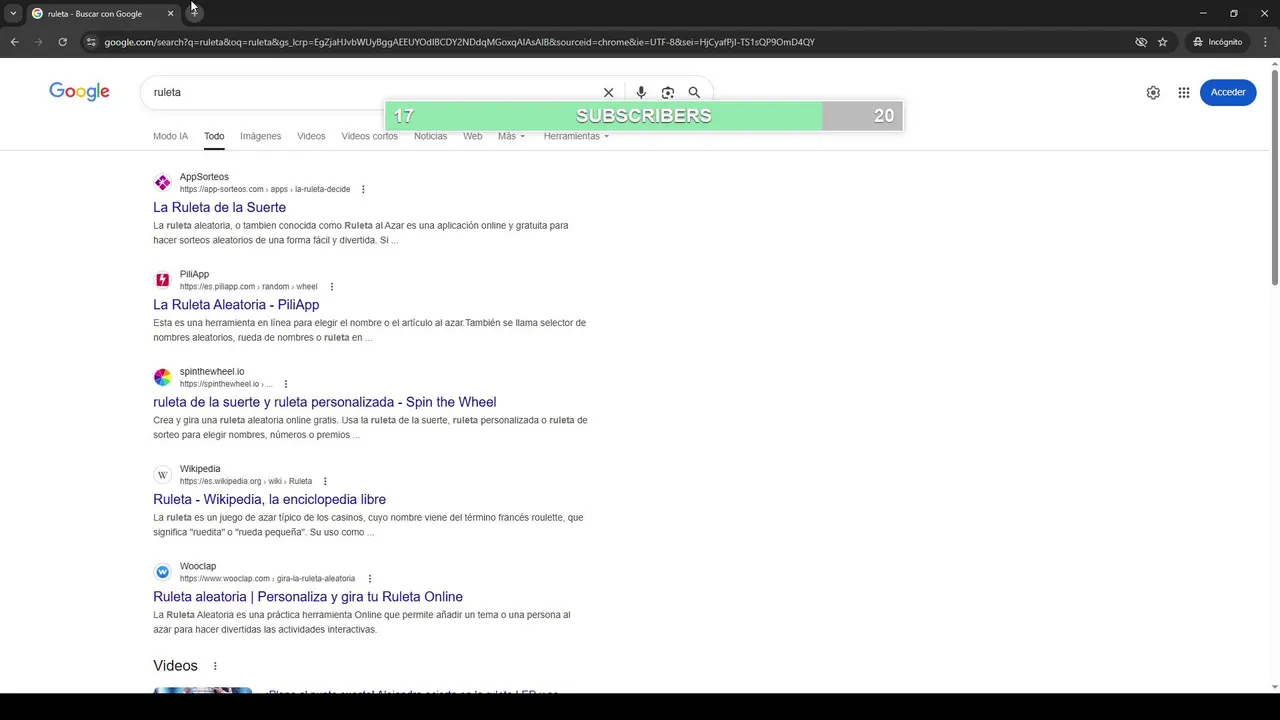This screenshot has height=720, width=1280.
Task: View site information icon in address bar
Action: point(91,42)
